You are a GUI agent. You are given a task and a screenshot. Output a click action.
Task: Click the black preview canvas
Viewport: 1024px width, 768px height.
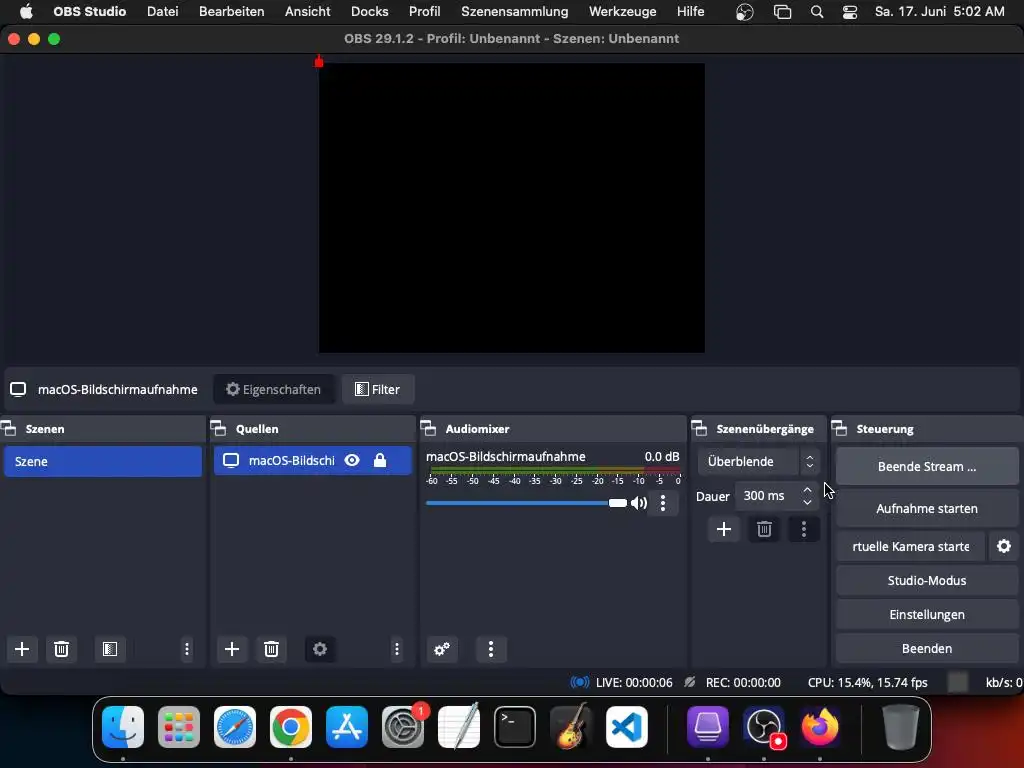pos(511,208)
